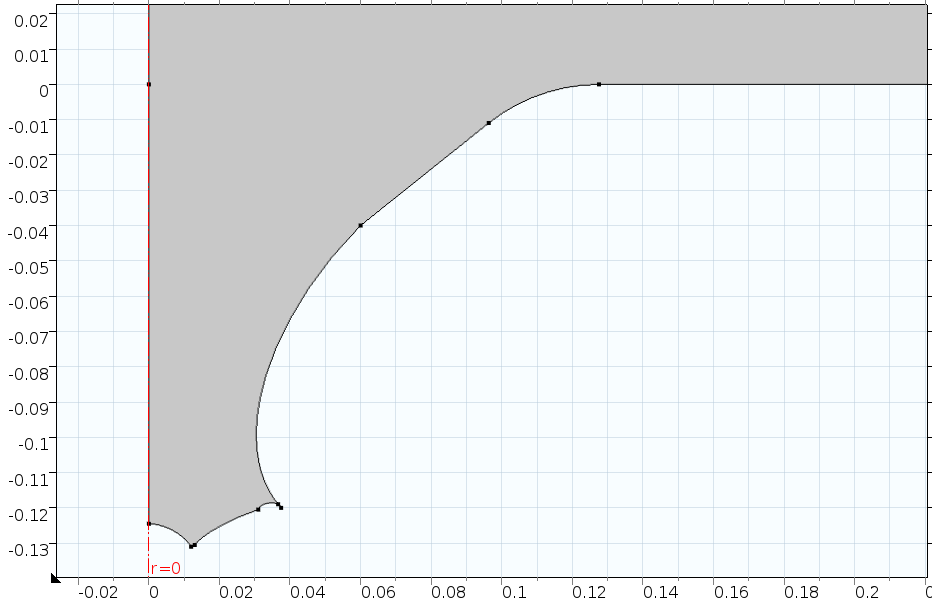This screenshot has width=932, height=600.
Task: Pick the vertex where the arc meets the z=0 line
Action: point(599,84)
